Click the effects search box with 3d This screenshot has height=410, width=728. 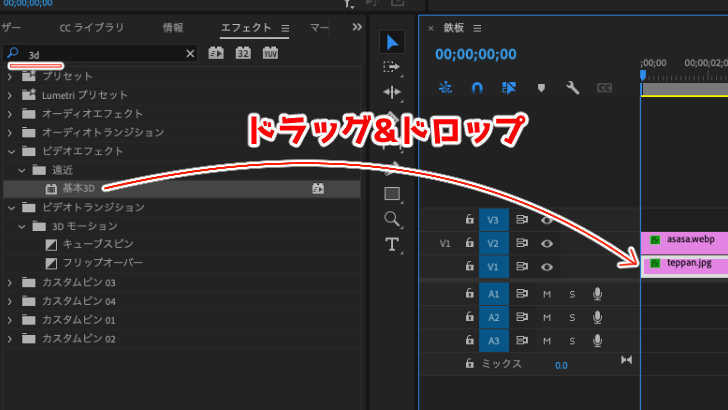(100, 54)
